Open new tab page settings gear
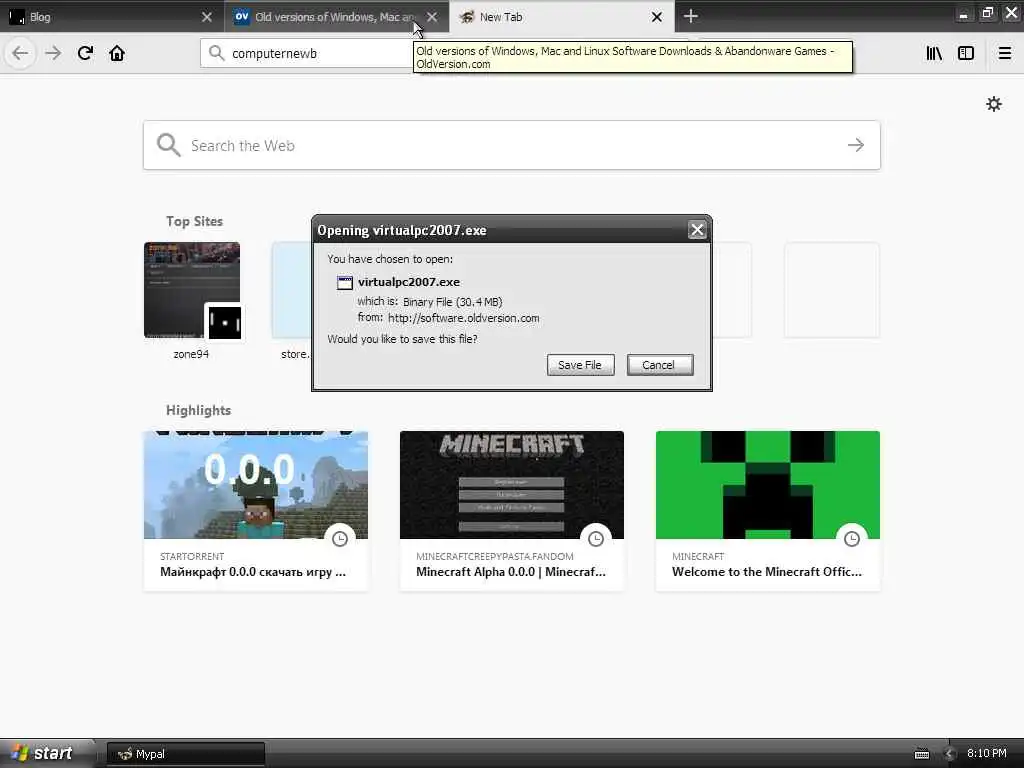This screenshot has height=768, width=1024. pyautogui.click(x=994, y=104)
